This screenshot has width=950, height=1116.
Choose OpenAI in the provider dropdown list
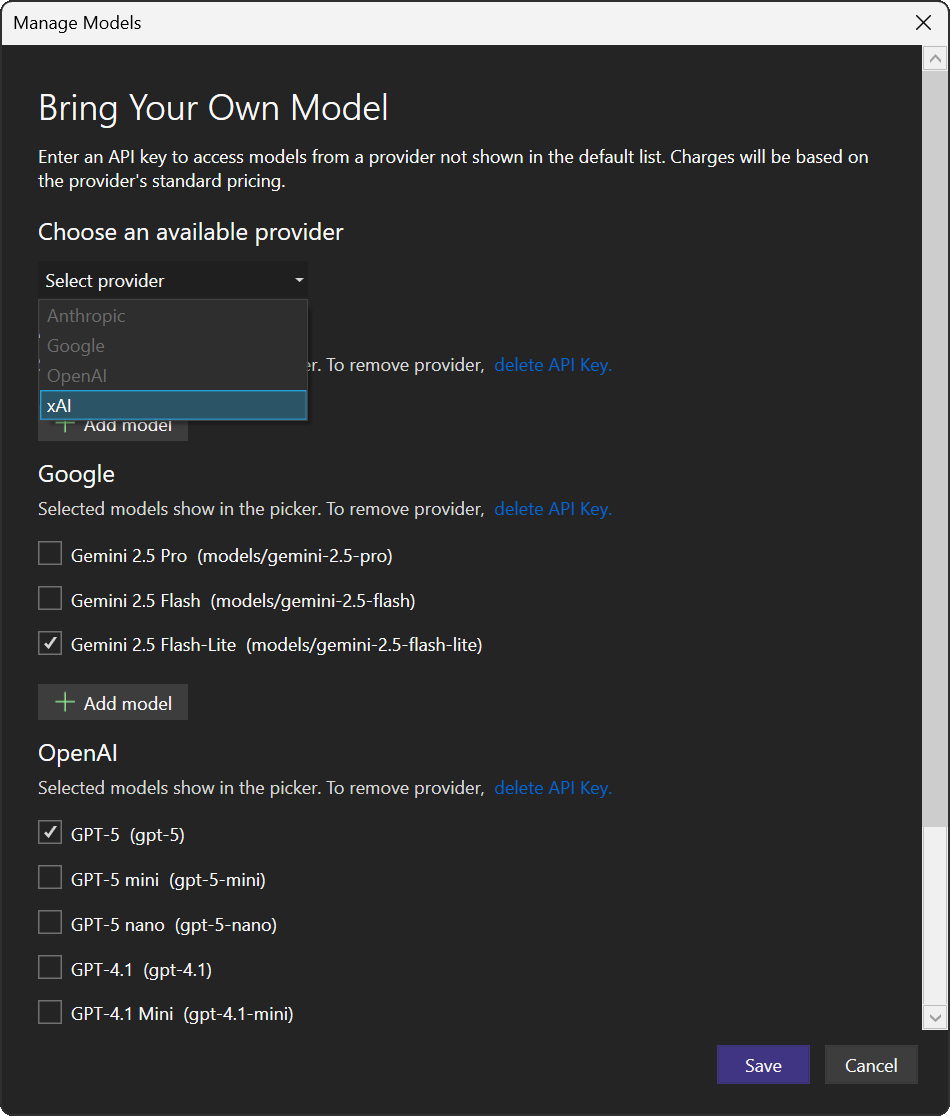coord(173,376)
